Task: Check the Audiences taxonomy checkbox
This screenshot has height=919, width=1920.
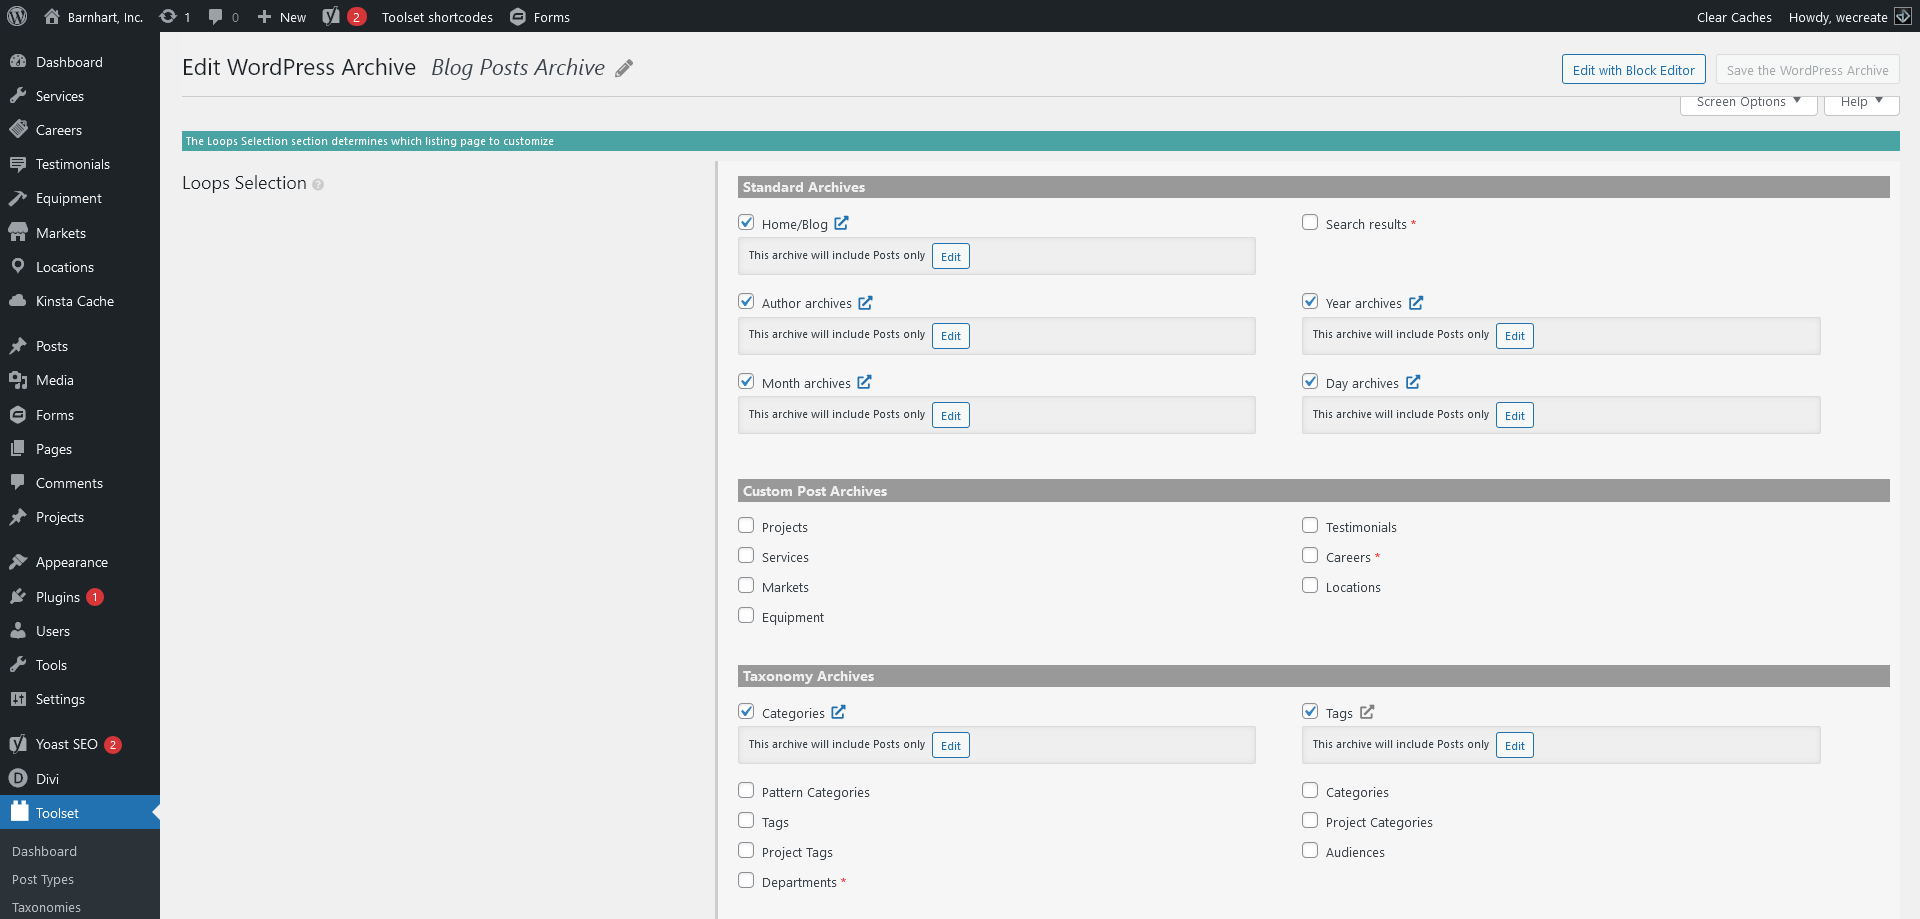Action: (x=1310, y=850)
